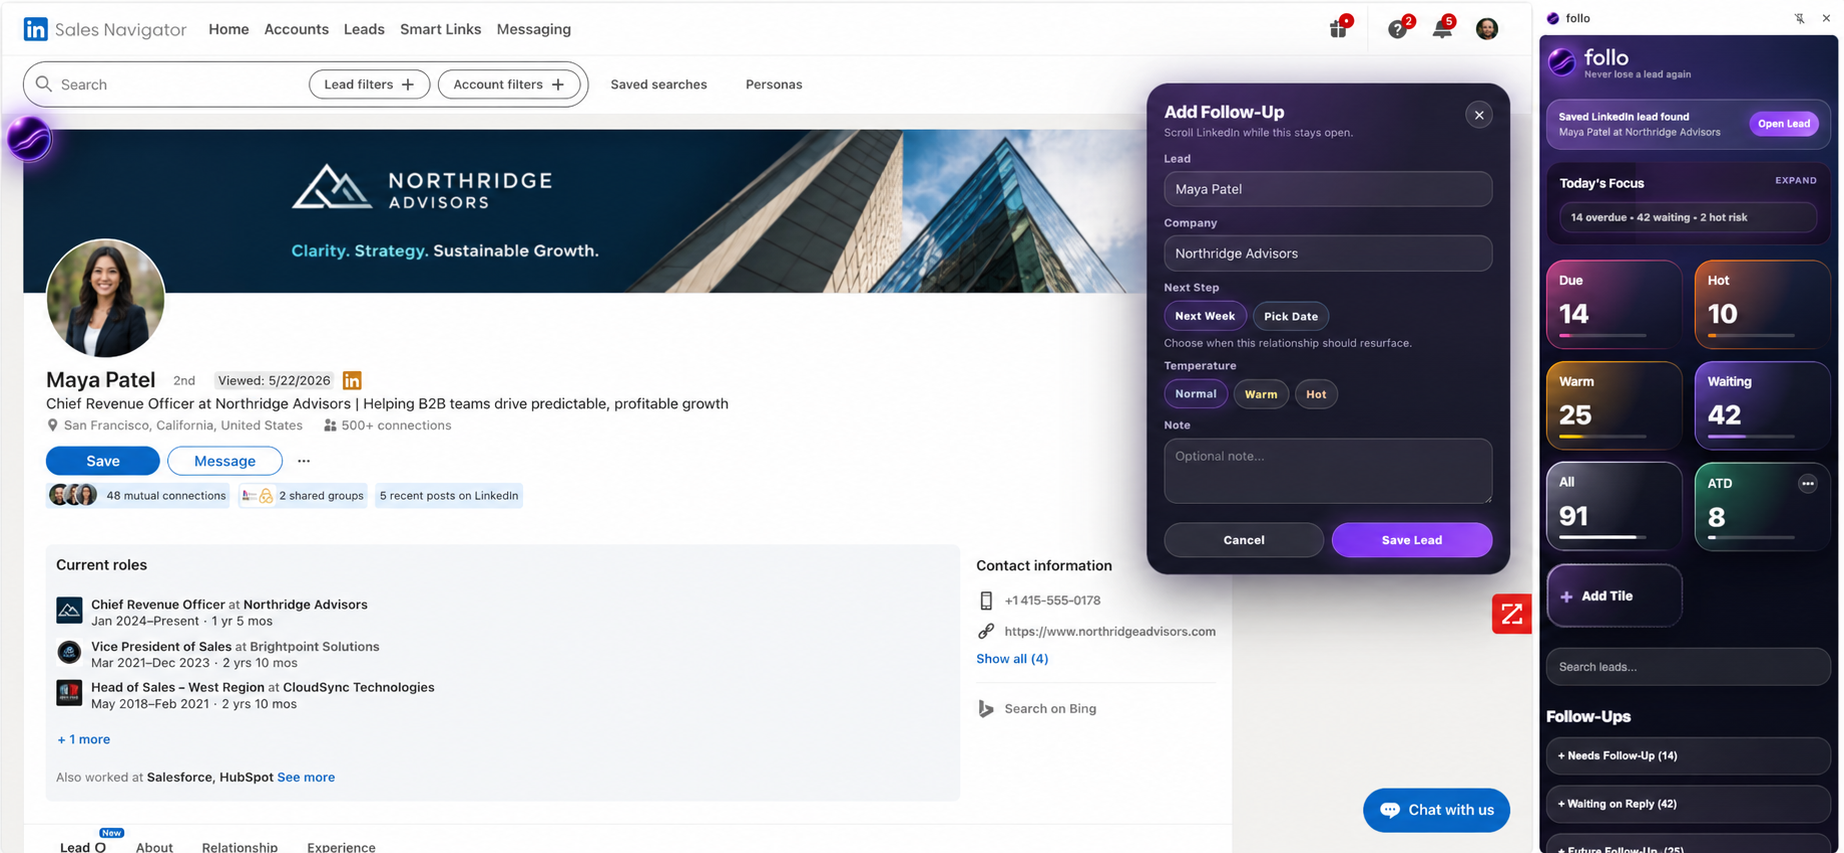Cancel the Add Follow-Up dialog

pos(1244,540)
